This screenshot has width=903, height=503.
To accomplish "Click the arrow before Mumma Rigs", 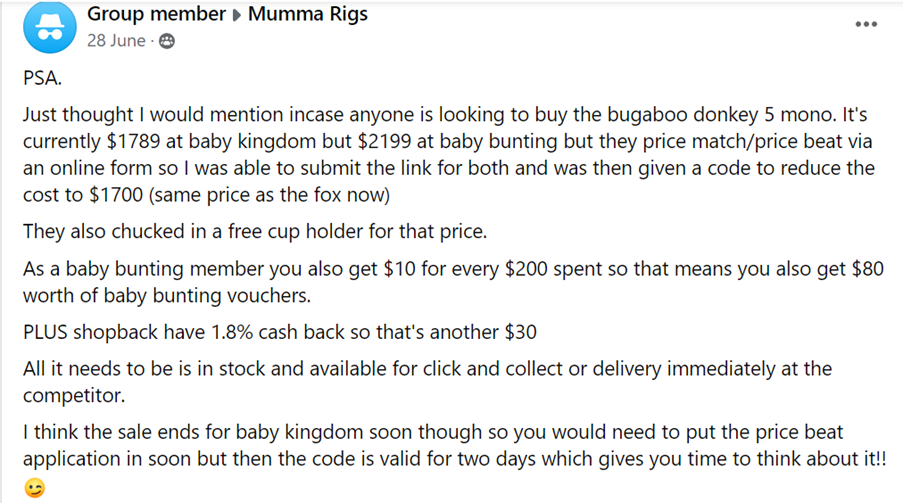I will tap(237, 16).
